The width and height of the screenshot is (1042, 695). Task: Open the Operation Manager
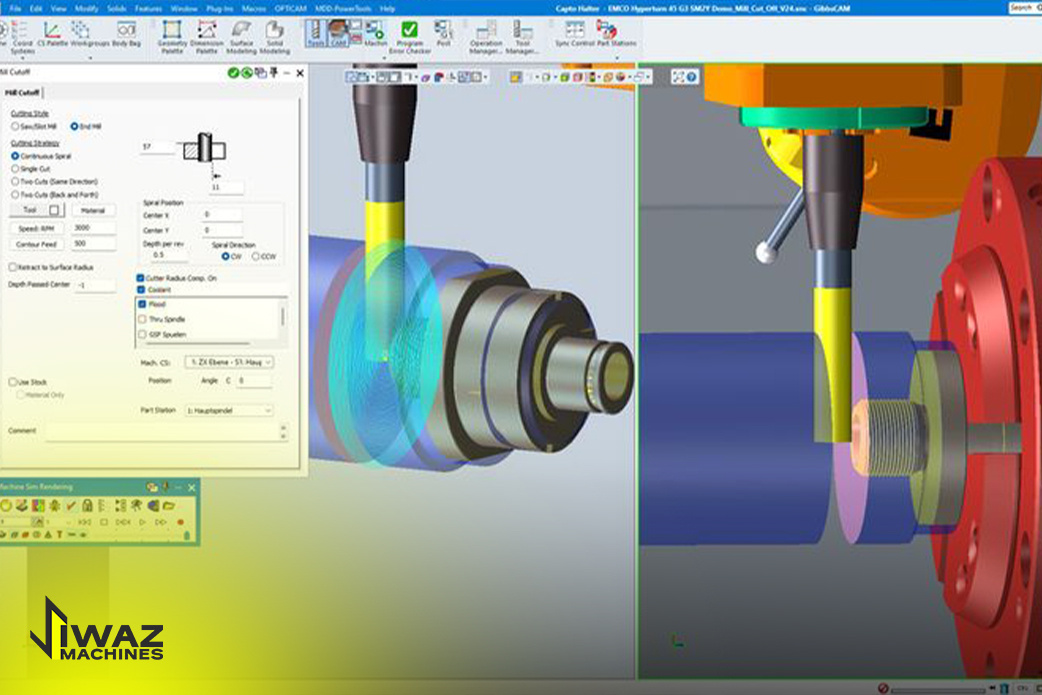click(486, 37)
